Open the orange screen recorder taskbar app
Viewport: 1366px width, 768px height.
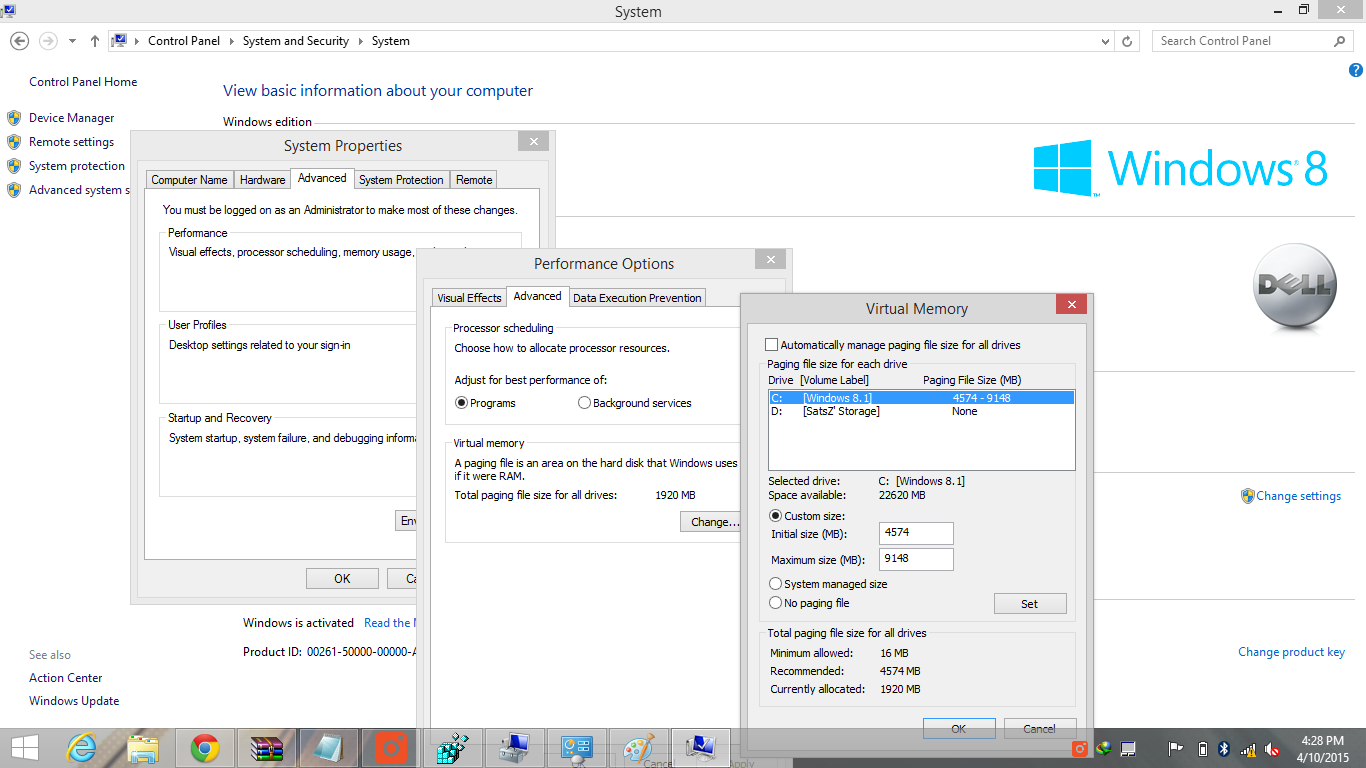[391, 748]
